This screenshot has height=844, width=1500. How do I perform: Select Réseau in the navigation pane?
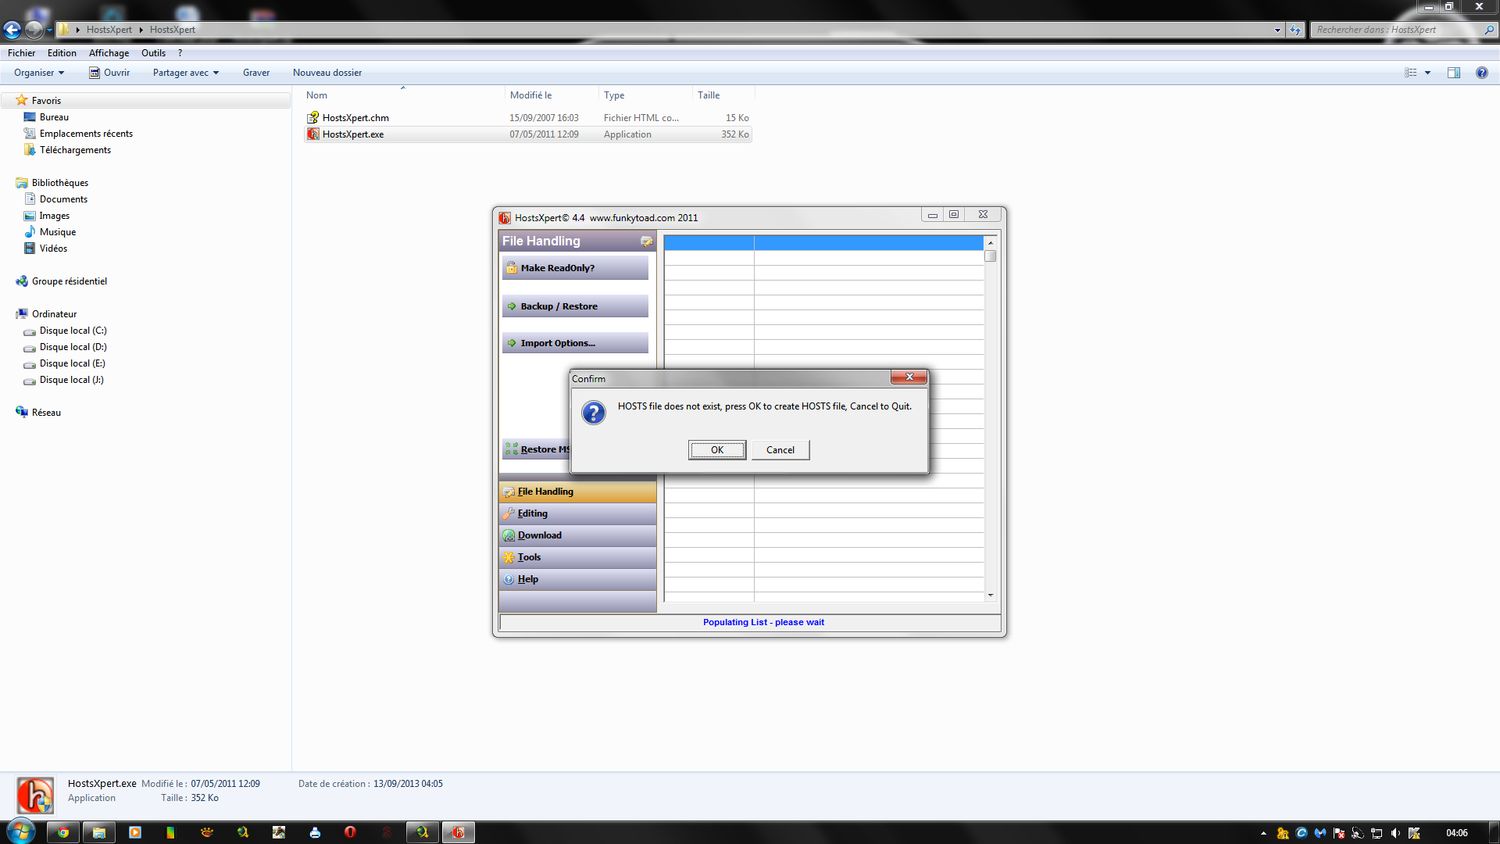coord(46,412)
